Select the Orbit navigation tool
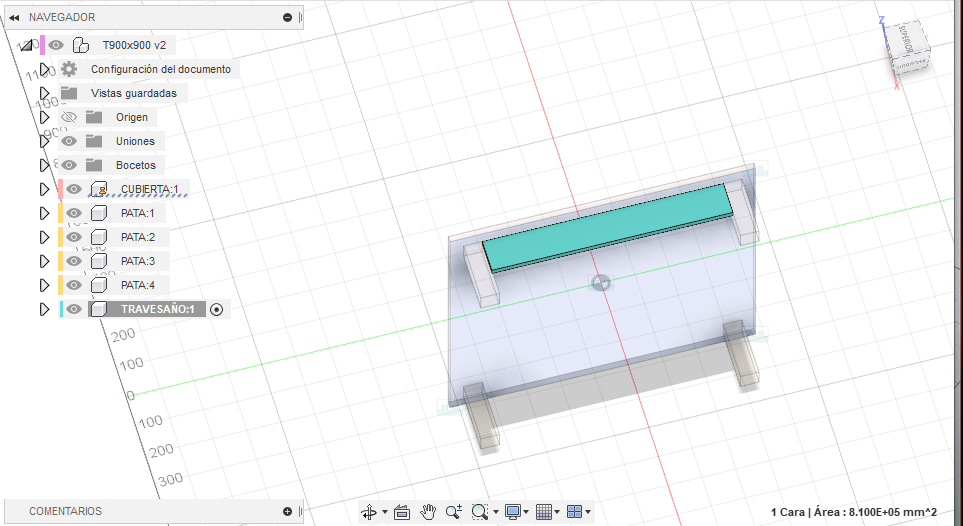Screen dimensions: 963x526 pyautogui.click(x=368, y=512)
